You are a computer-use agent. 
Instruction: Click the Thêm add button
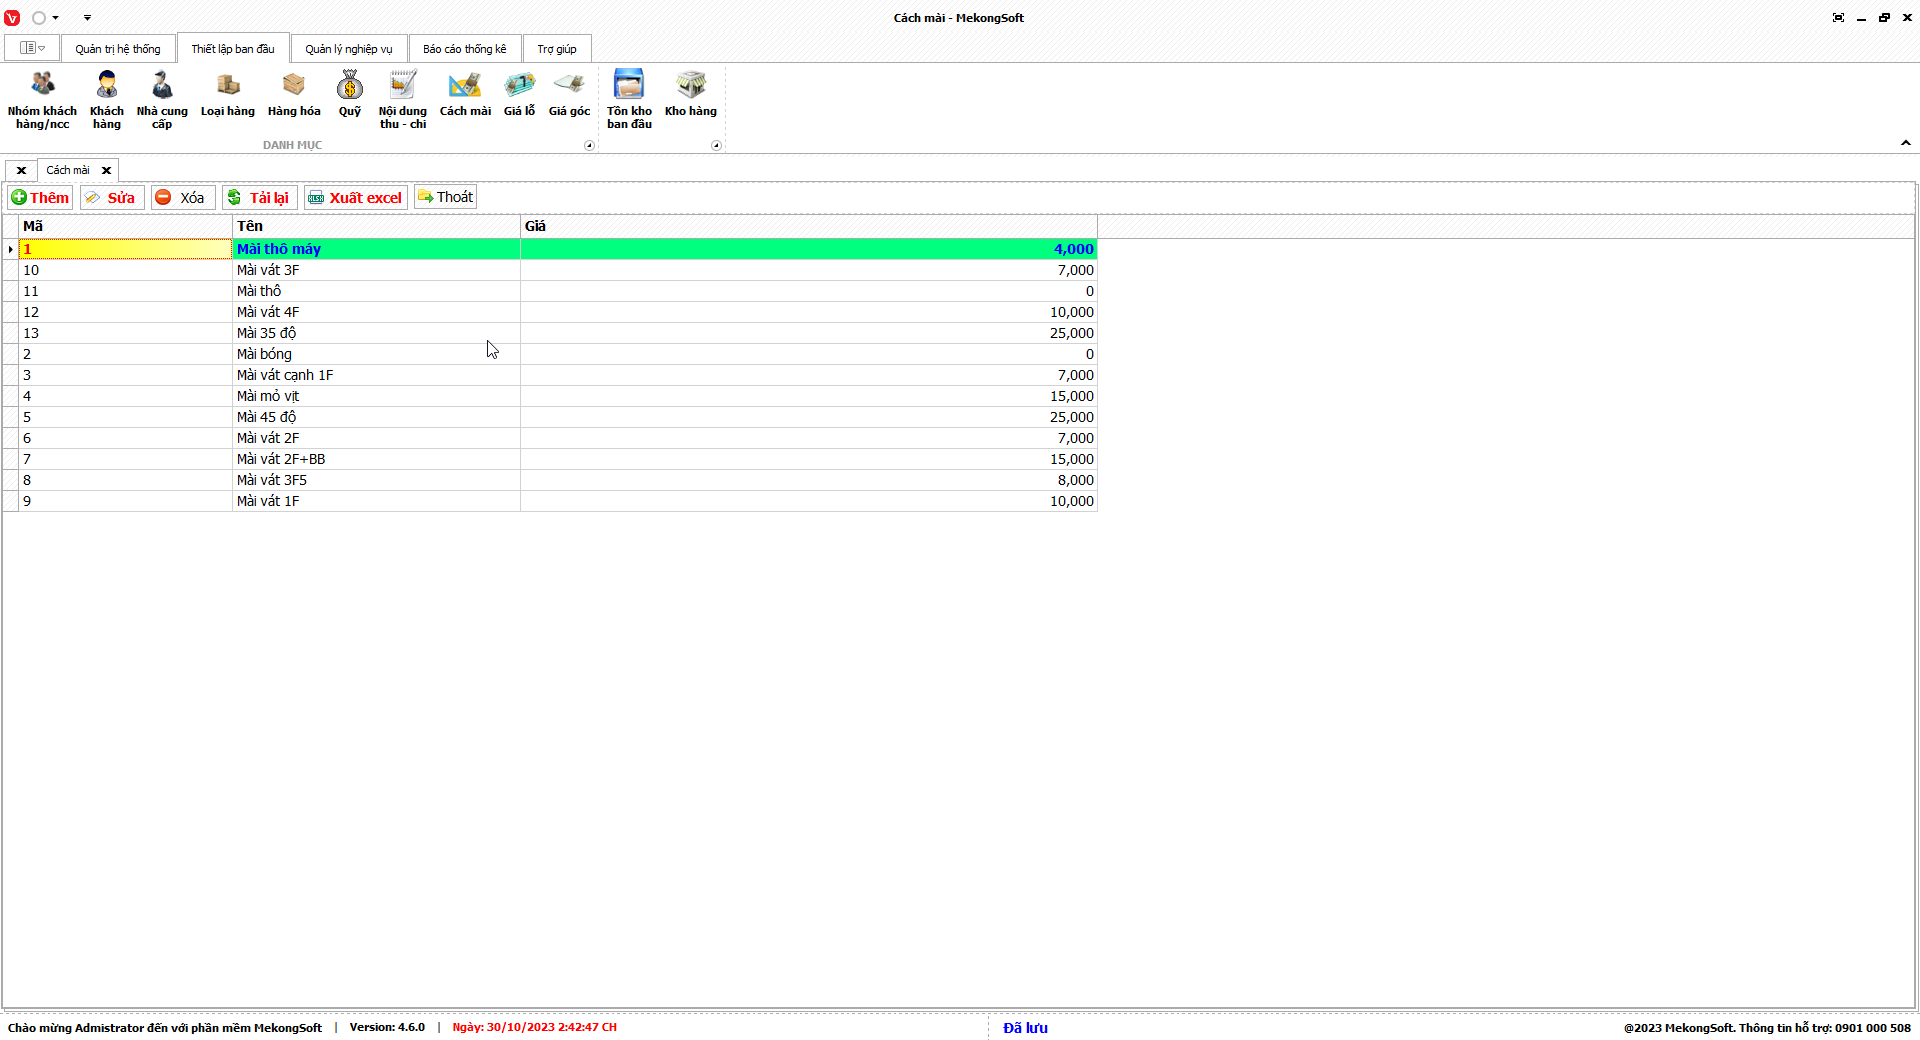40,197
